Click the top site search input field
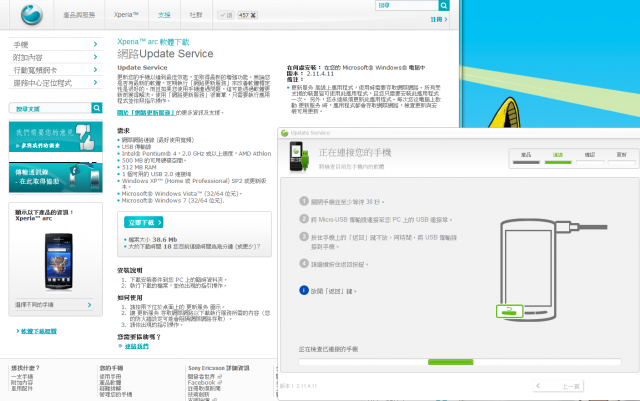This screenshot has height=401, width=640. click(x=407, y=5)
